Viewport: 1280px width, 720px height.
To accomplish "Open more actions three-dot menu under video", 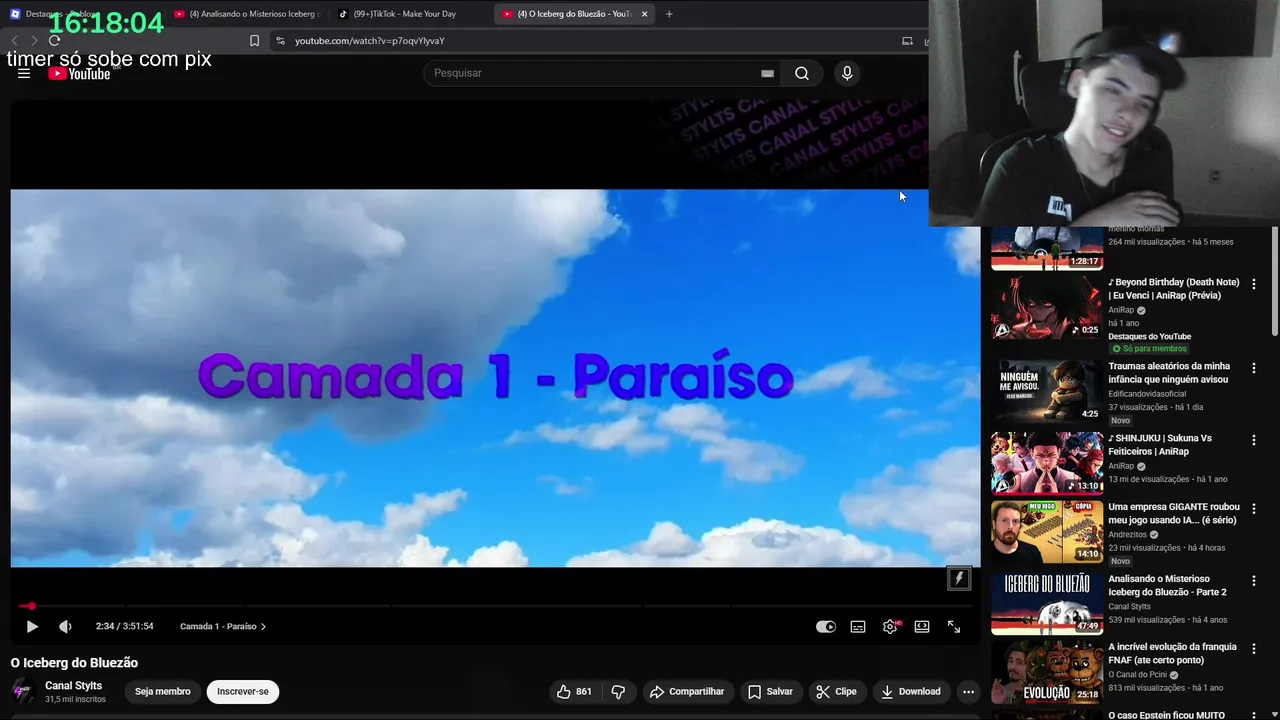I will pos(968,691).
